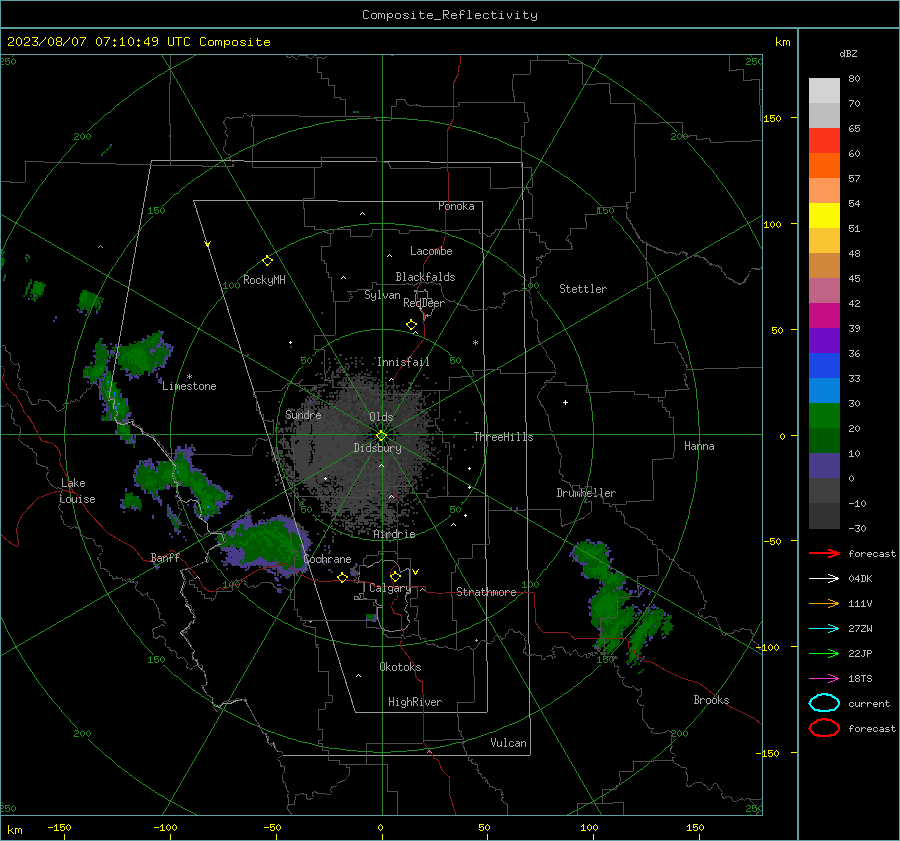Click the Limestone label

(189, 386)
